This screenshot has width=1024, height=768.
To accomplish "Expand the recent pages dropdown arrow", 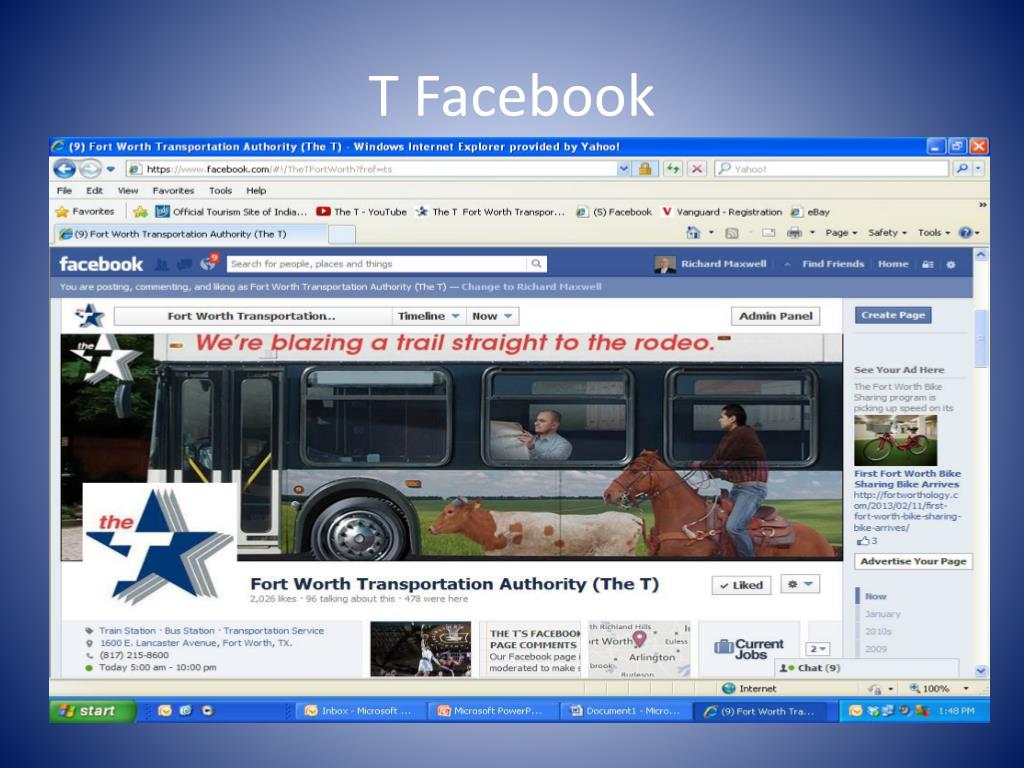I will click(110, 169).
